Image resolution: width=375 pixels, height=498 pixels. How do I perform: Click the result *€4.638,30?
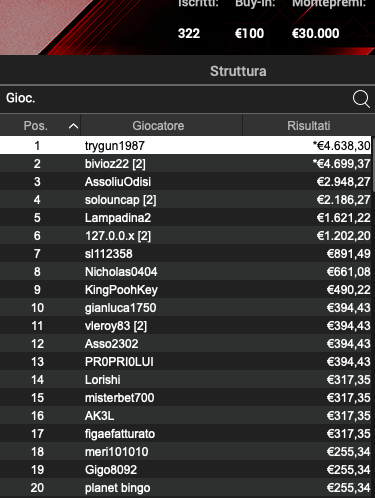[341, 146]
